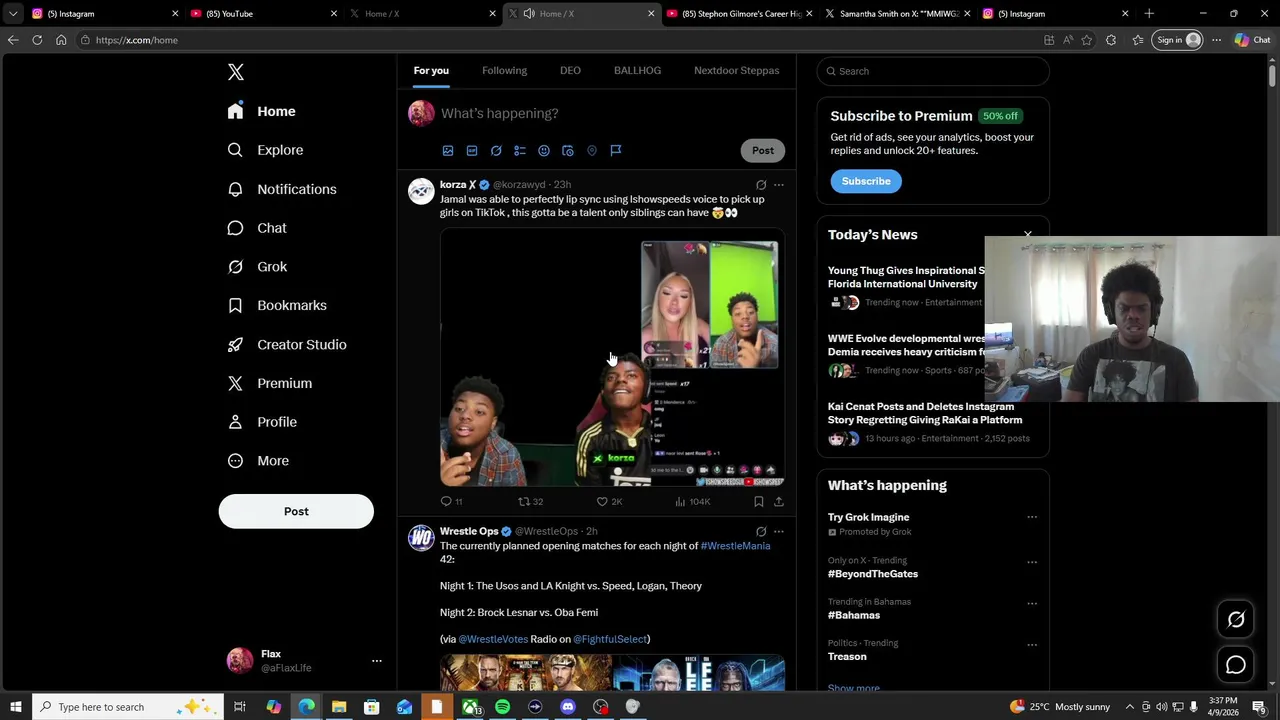Image resolution: width=1280 pixels, height=720 pixels.
Task: Add a poll to the composer
Action: [520, 150]
